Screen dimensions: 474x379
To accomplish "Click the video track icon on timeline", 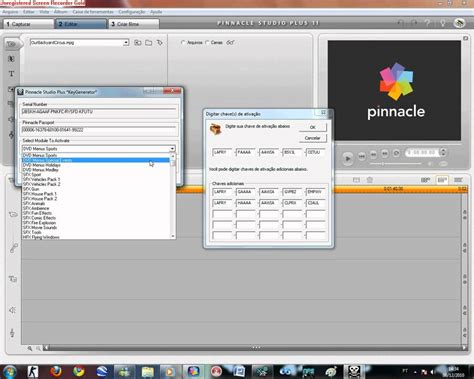I will click(x=13, y=214).
